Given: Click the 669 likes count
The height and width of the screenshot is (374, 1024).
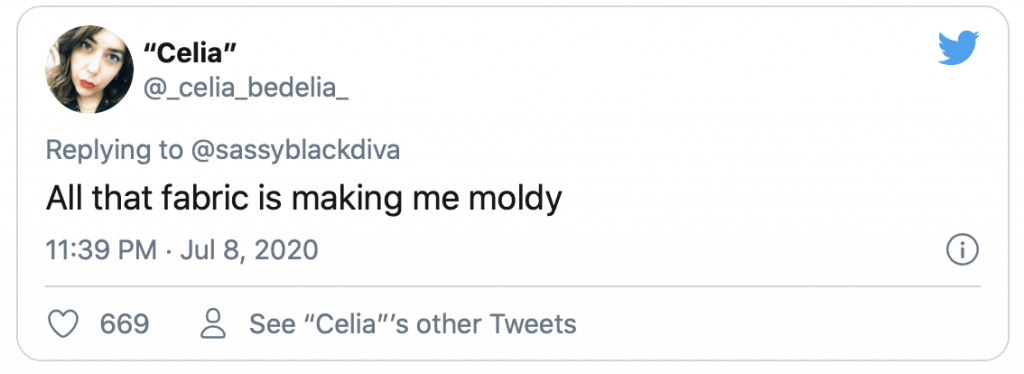Looking at the screenshot, I should (x=125, y=324).
